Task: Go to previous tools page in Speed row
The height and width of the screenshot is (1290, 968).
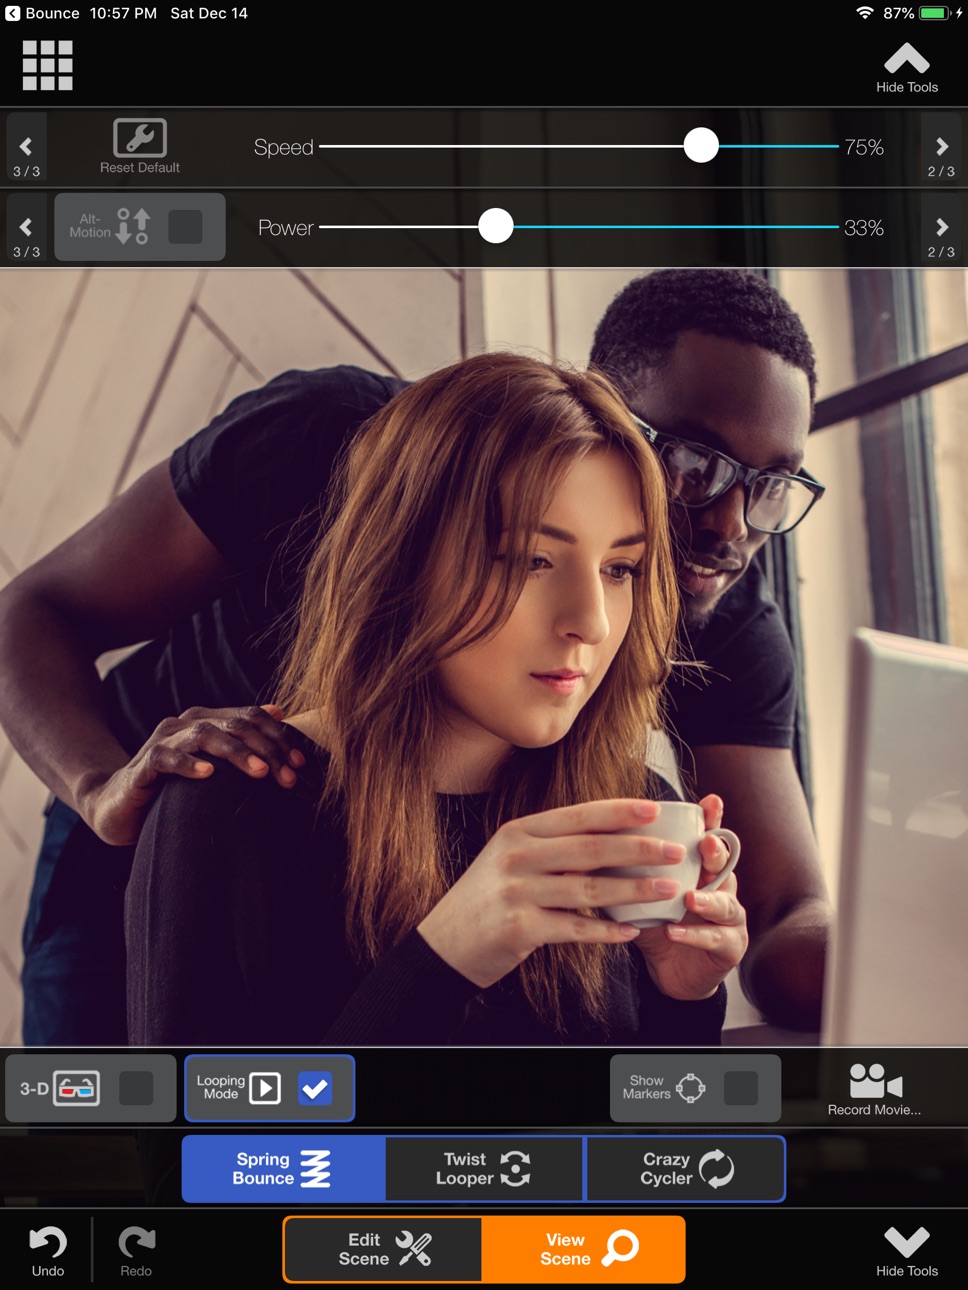Action: [x=26, y=147]
